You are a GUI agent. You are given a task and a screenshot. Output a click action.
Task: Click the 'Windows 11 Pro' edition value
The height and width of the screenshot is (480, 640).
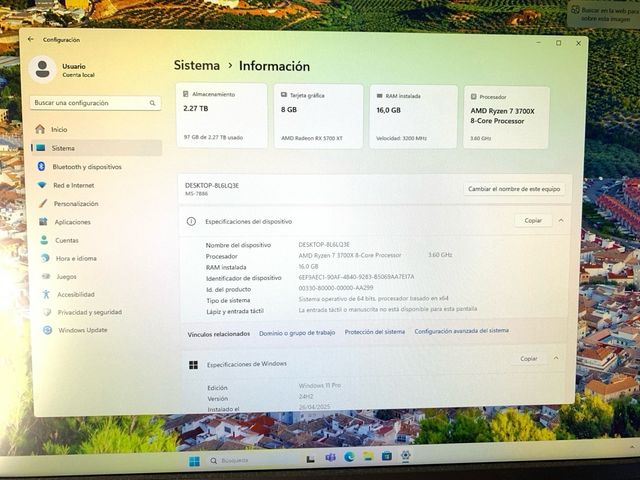[x=320, y=385]
